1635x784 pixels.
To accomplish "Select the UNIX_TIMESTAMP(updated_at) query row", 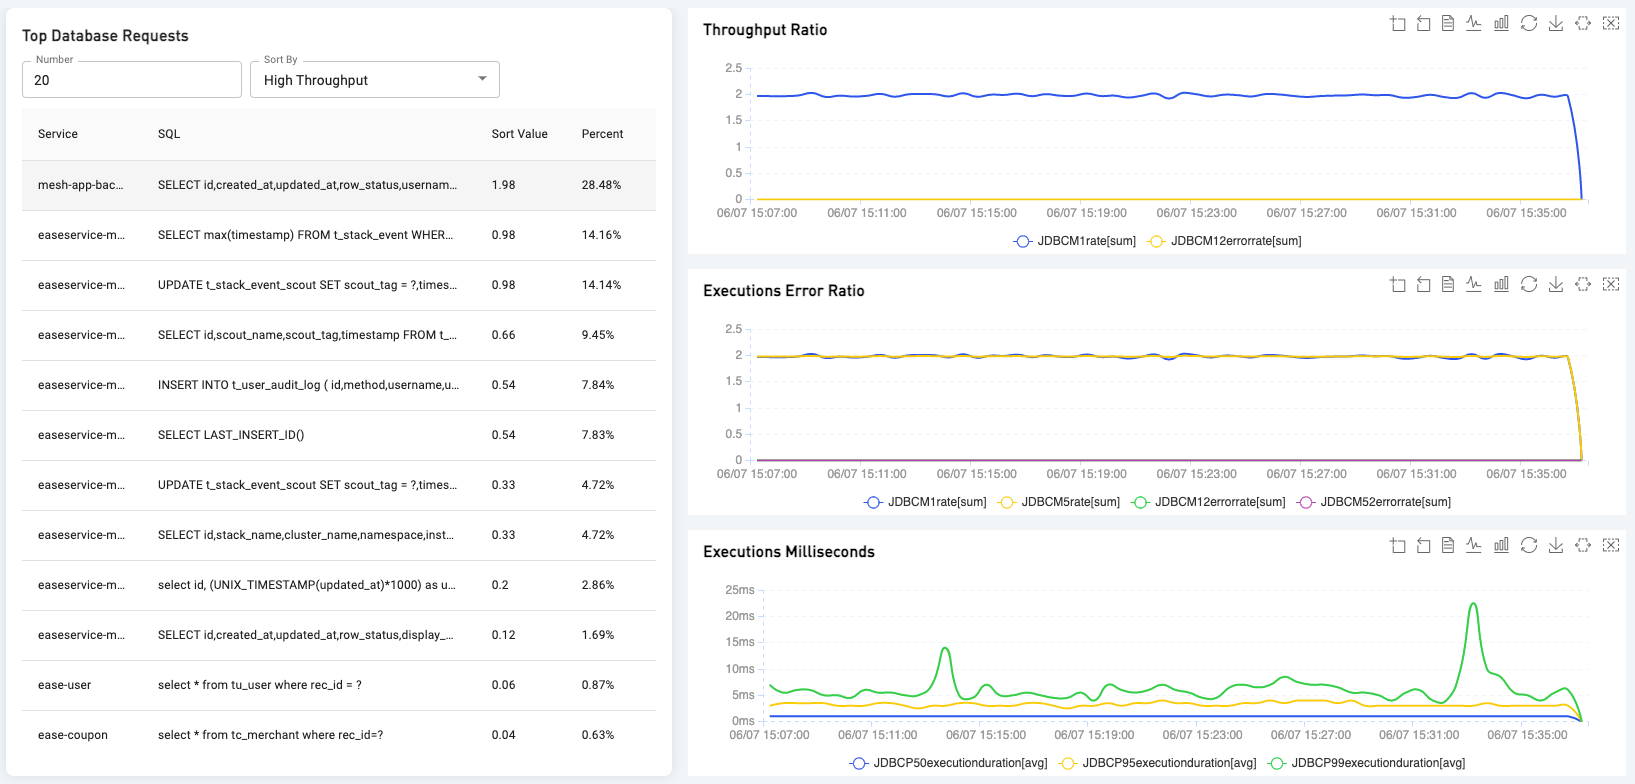I will pos(339,585).
